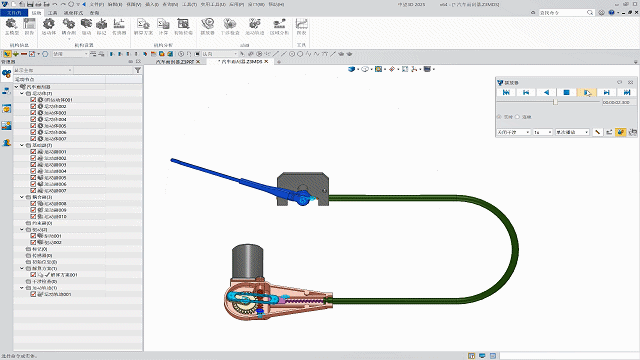Click the blue help icon at top right
The image size is (640, 360).
(611, 13)
